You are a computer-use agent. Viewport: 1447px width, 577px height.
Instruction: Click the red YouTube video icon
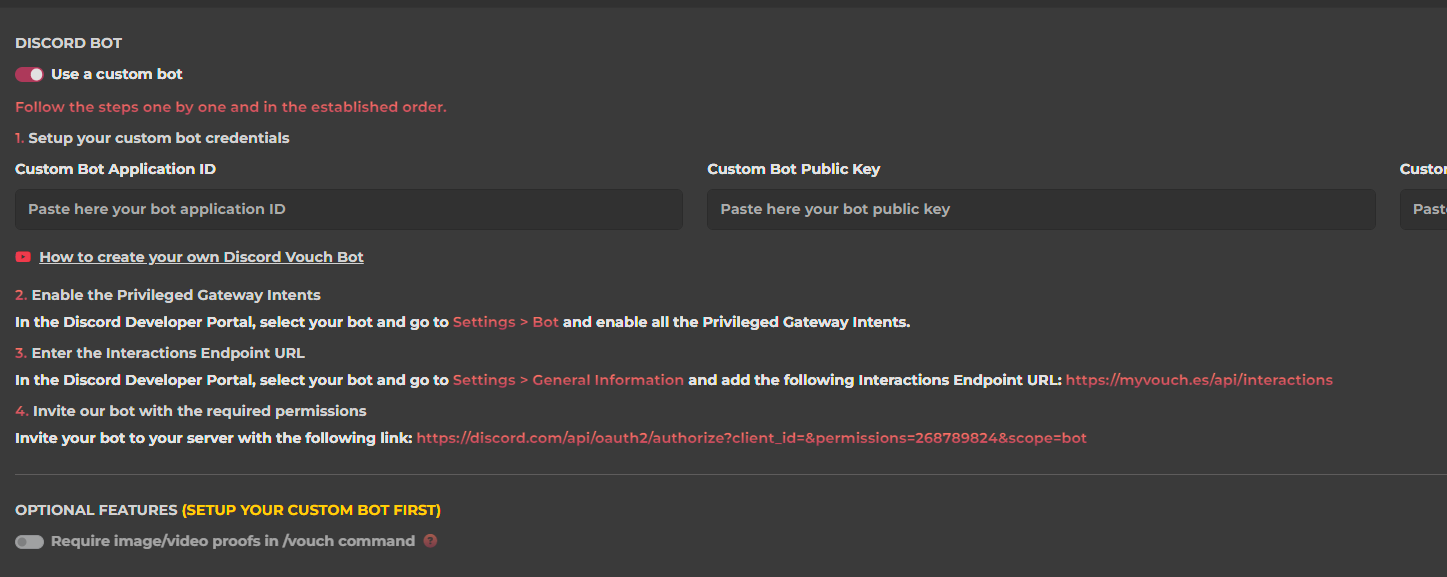[x=23, y=257]
